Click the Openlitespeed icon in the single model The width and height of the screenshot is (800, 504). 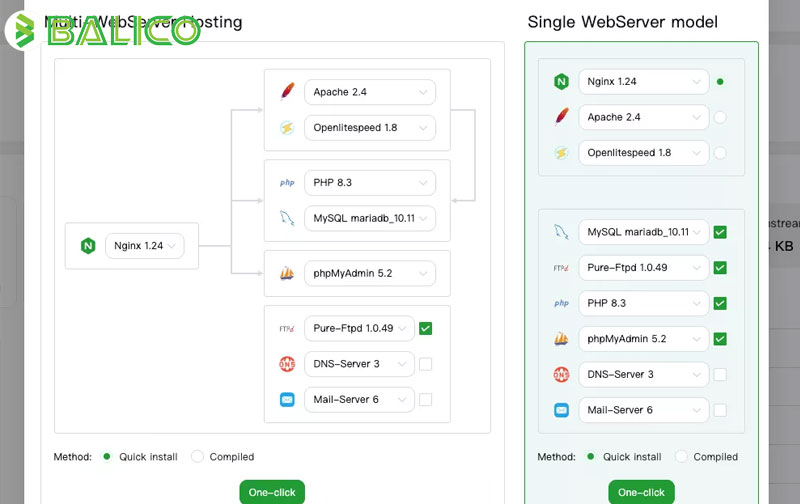click(561, 153)
